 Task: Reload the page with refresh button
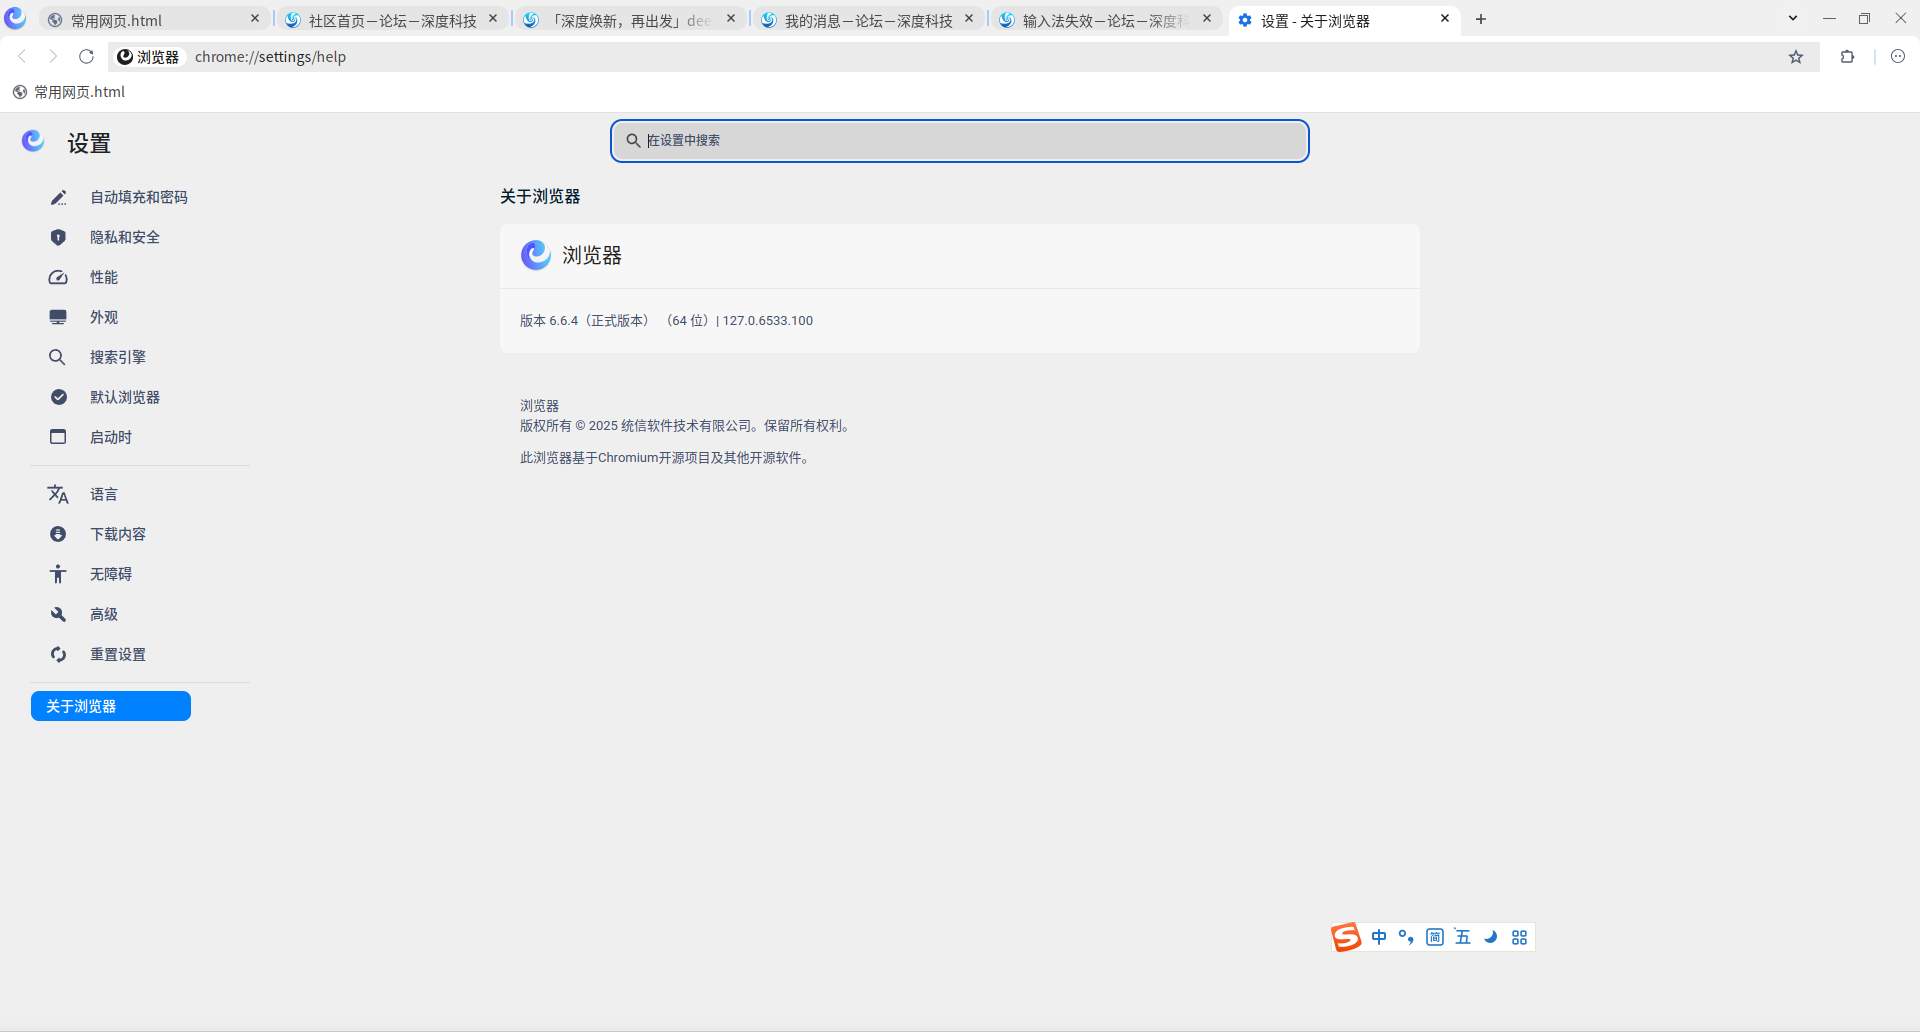(x=87, y=57)
